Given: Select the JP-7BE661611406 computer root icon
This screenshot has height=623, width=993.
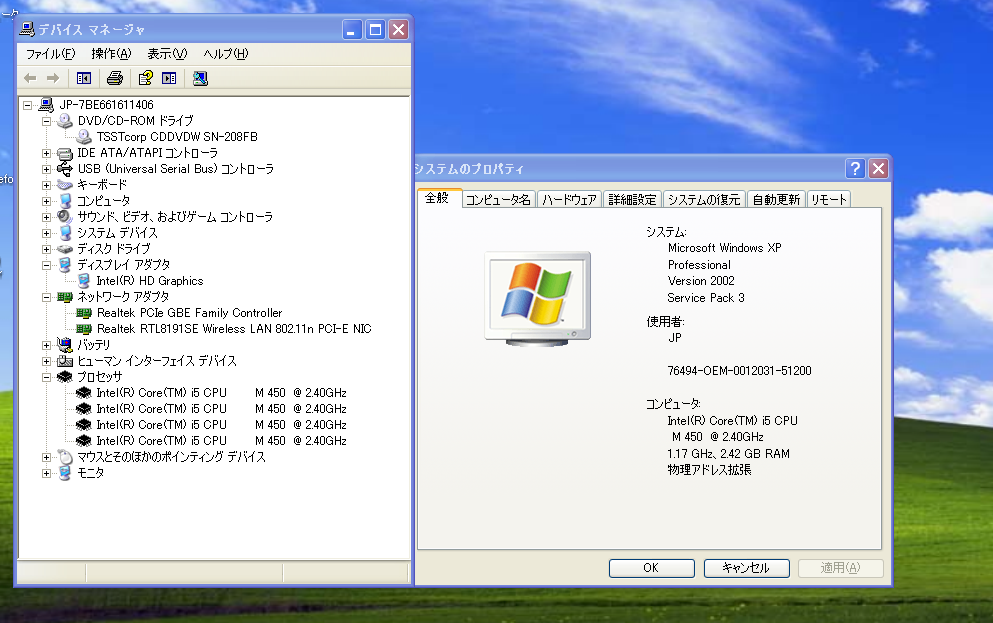Looking at the screenshot, I should click(x=46, y=104).
